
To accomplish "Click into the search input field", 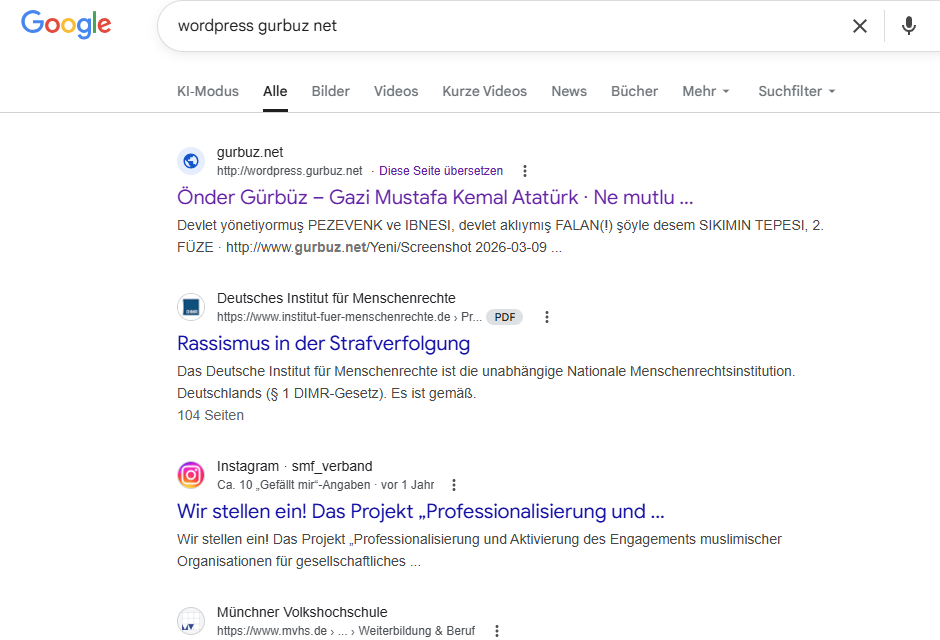I will tap(500, 26).
